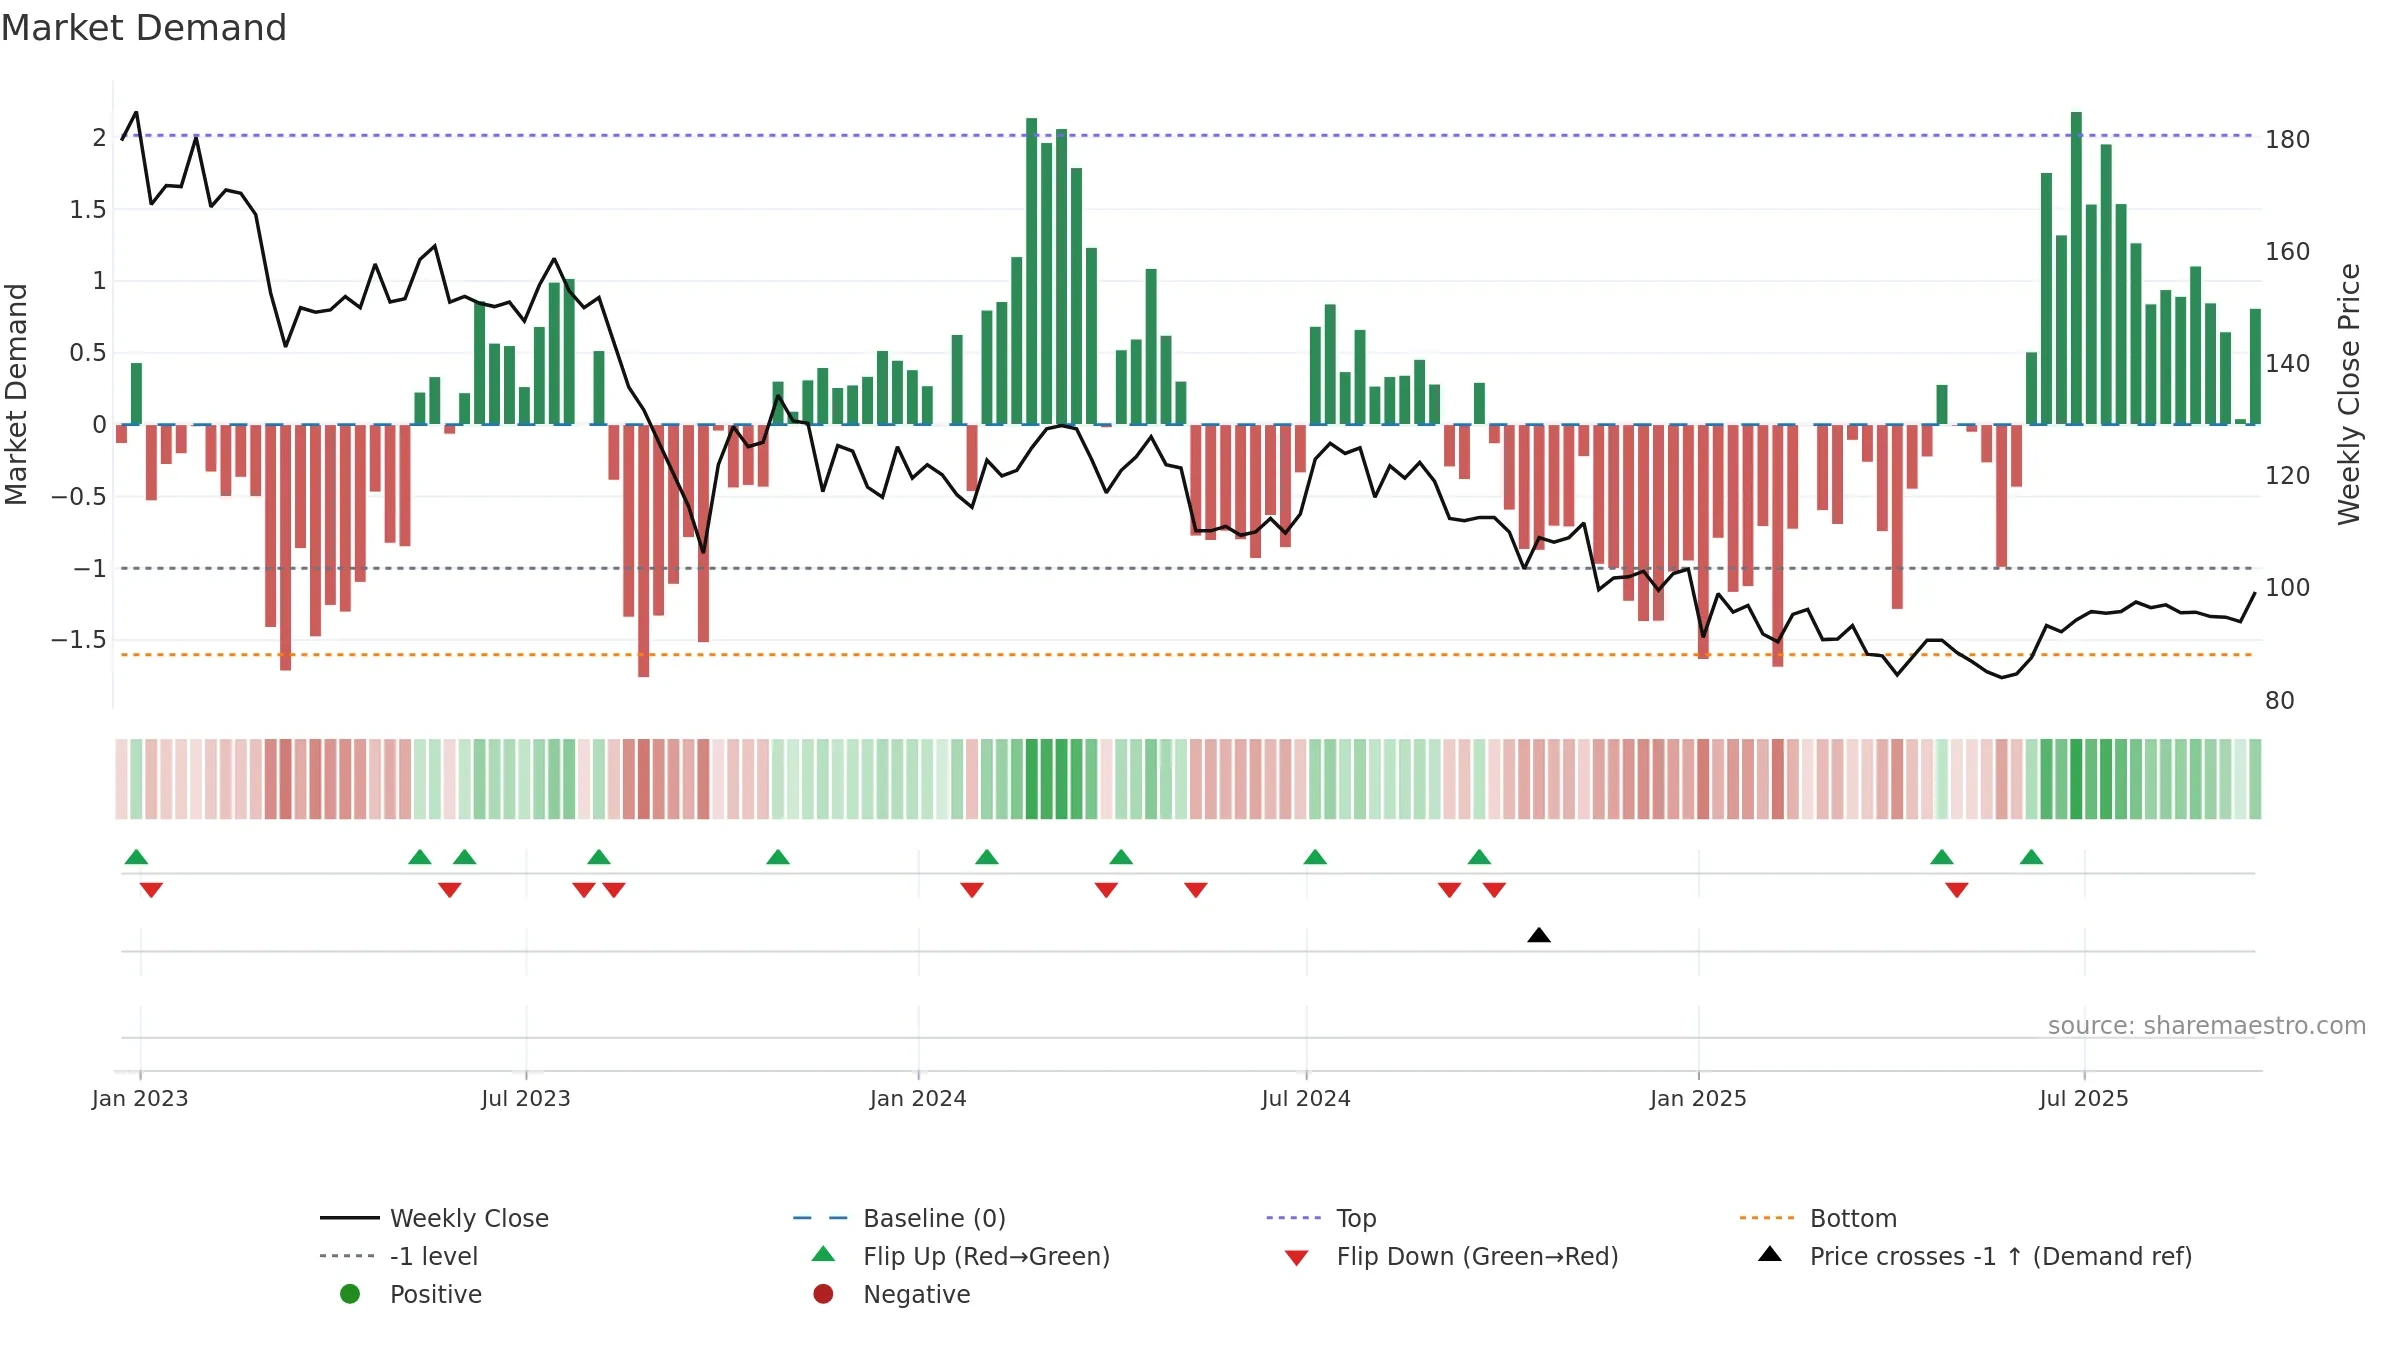Toggle Price crosses -1 legend entry

(x=1975, y=1256)
